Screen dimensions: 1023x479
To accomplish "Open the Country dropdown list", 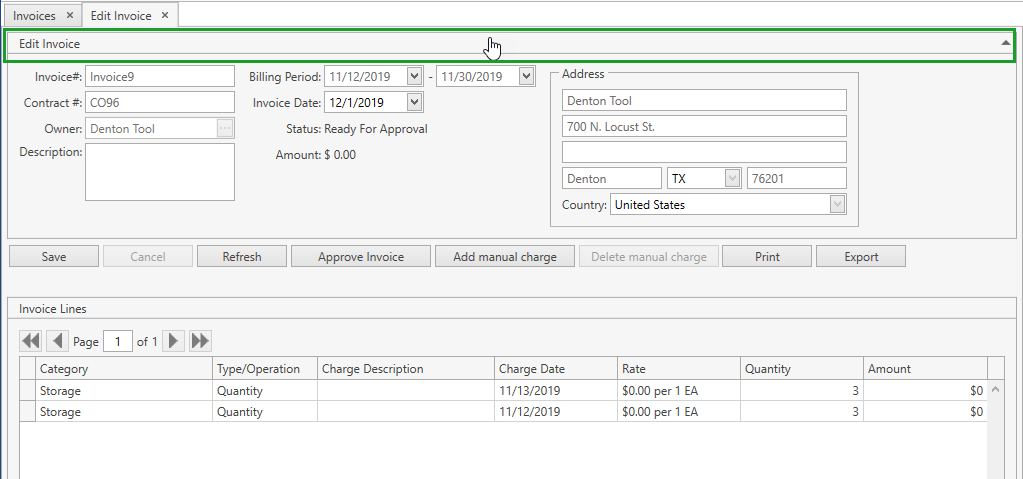I will [837, 204].
